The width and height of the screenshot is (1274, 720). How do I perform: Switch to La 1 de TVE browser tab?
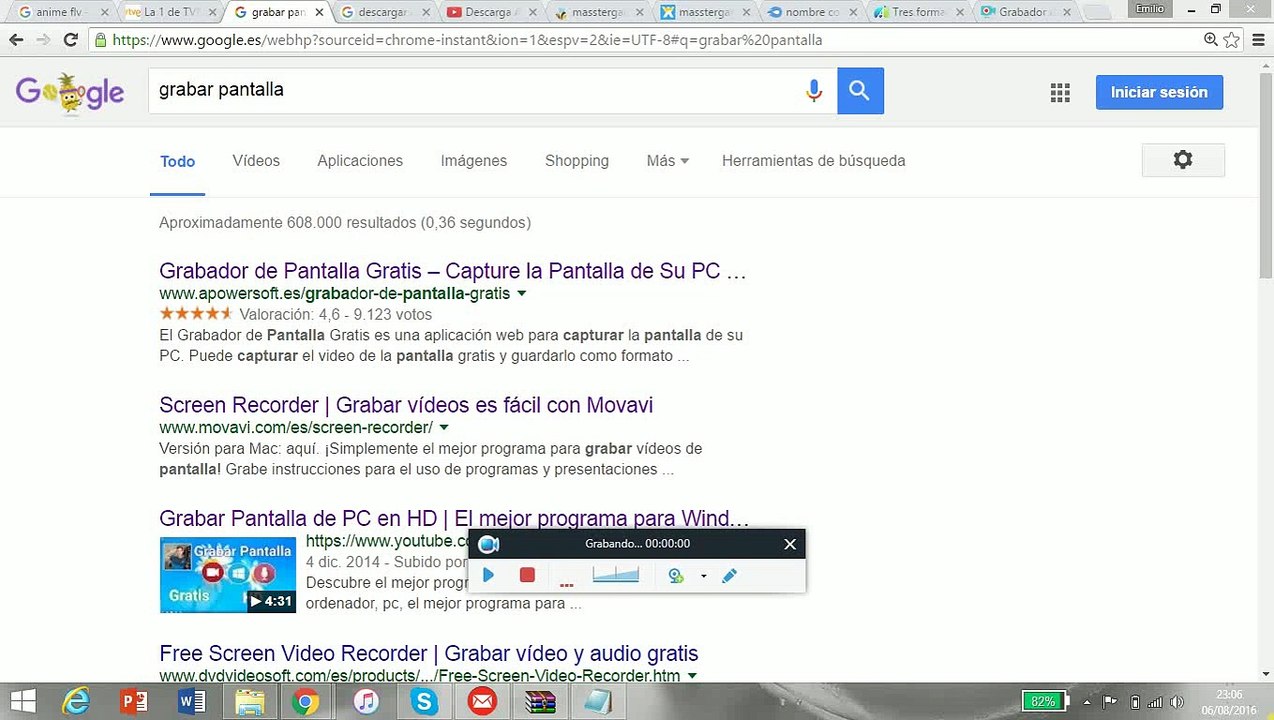point(170,12)
